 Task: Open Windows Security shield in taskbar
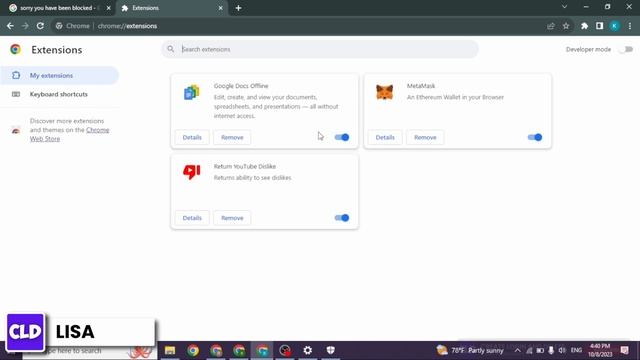(331, 350)
